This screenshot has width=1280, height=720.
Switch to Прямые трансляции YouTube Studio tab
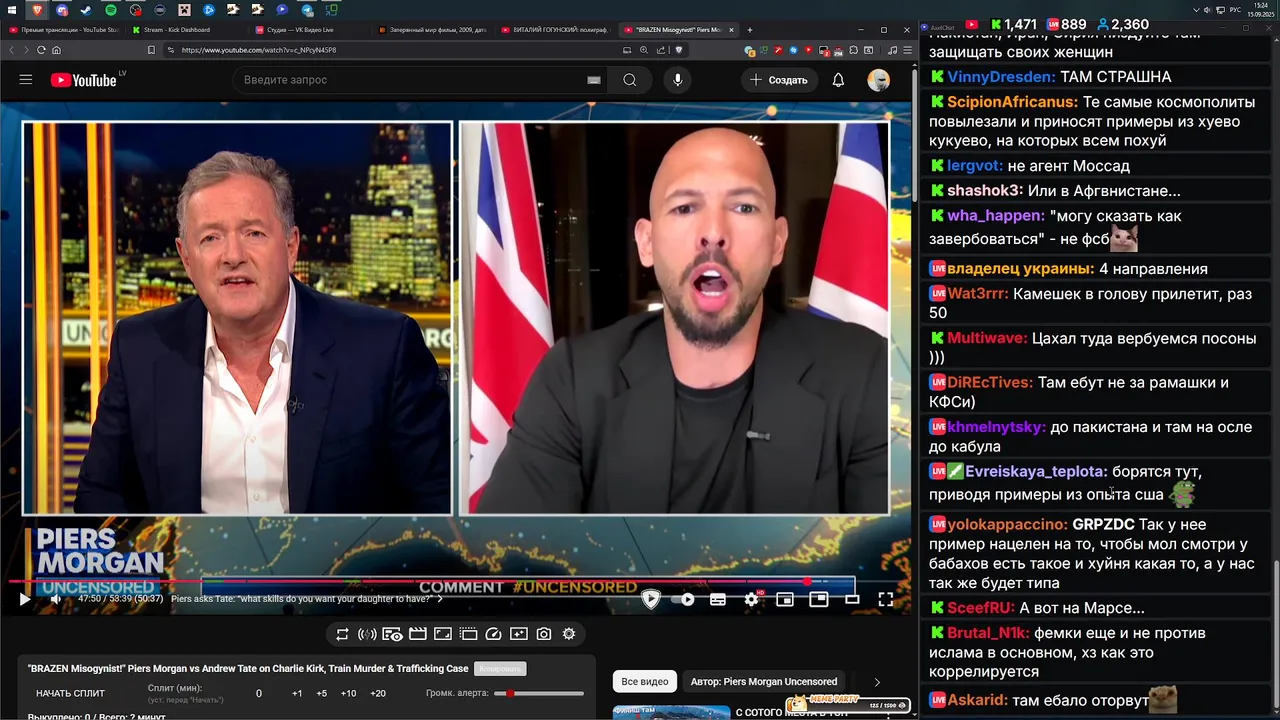(64, 30)
